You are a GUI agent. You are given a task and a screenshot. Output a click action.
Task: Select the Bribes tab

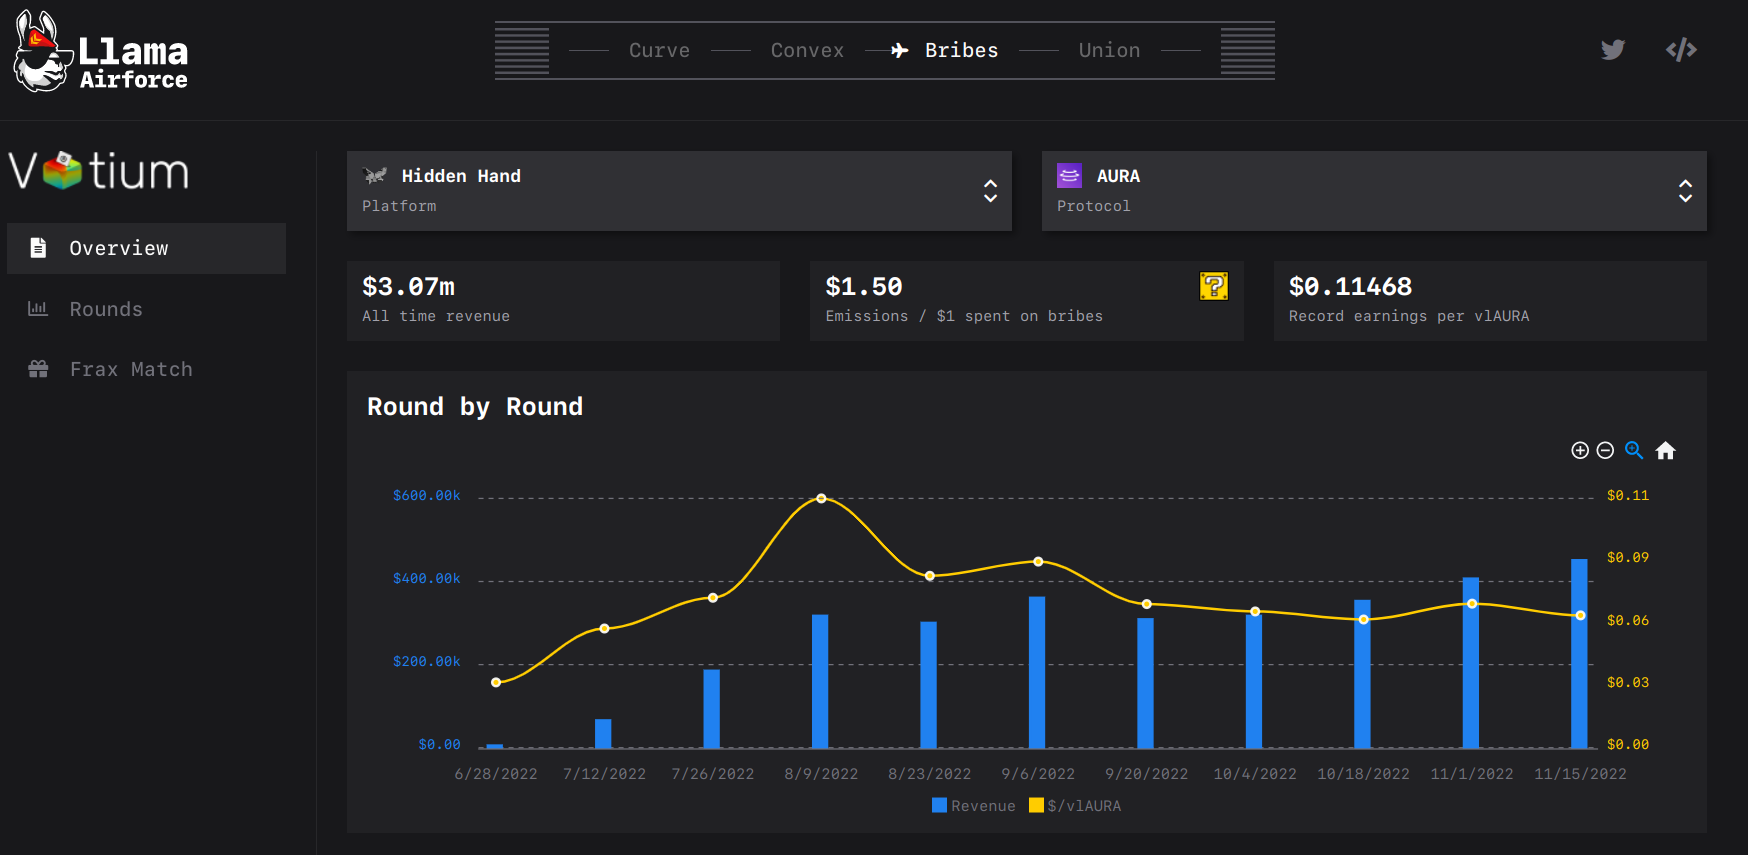[961, 50]
